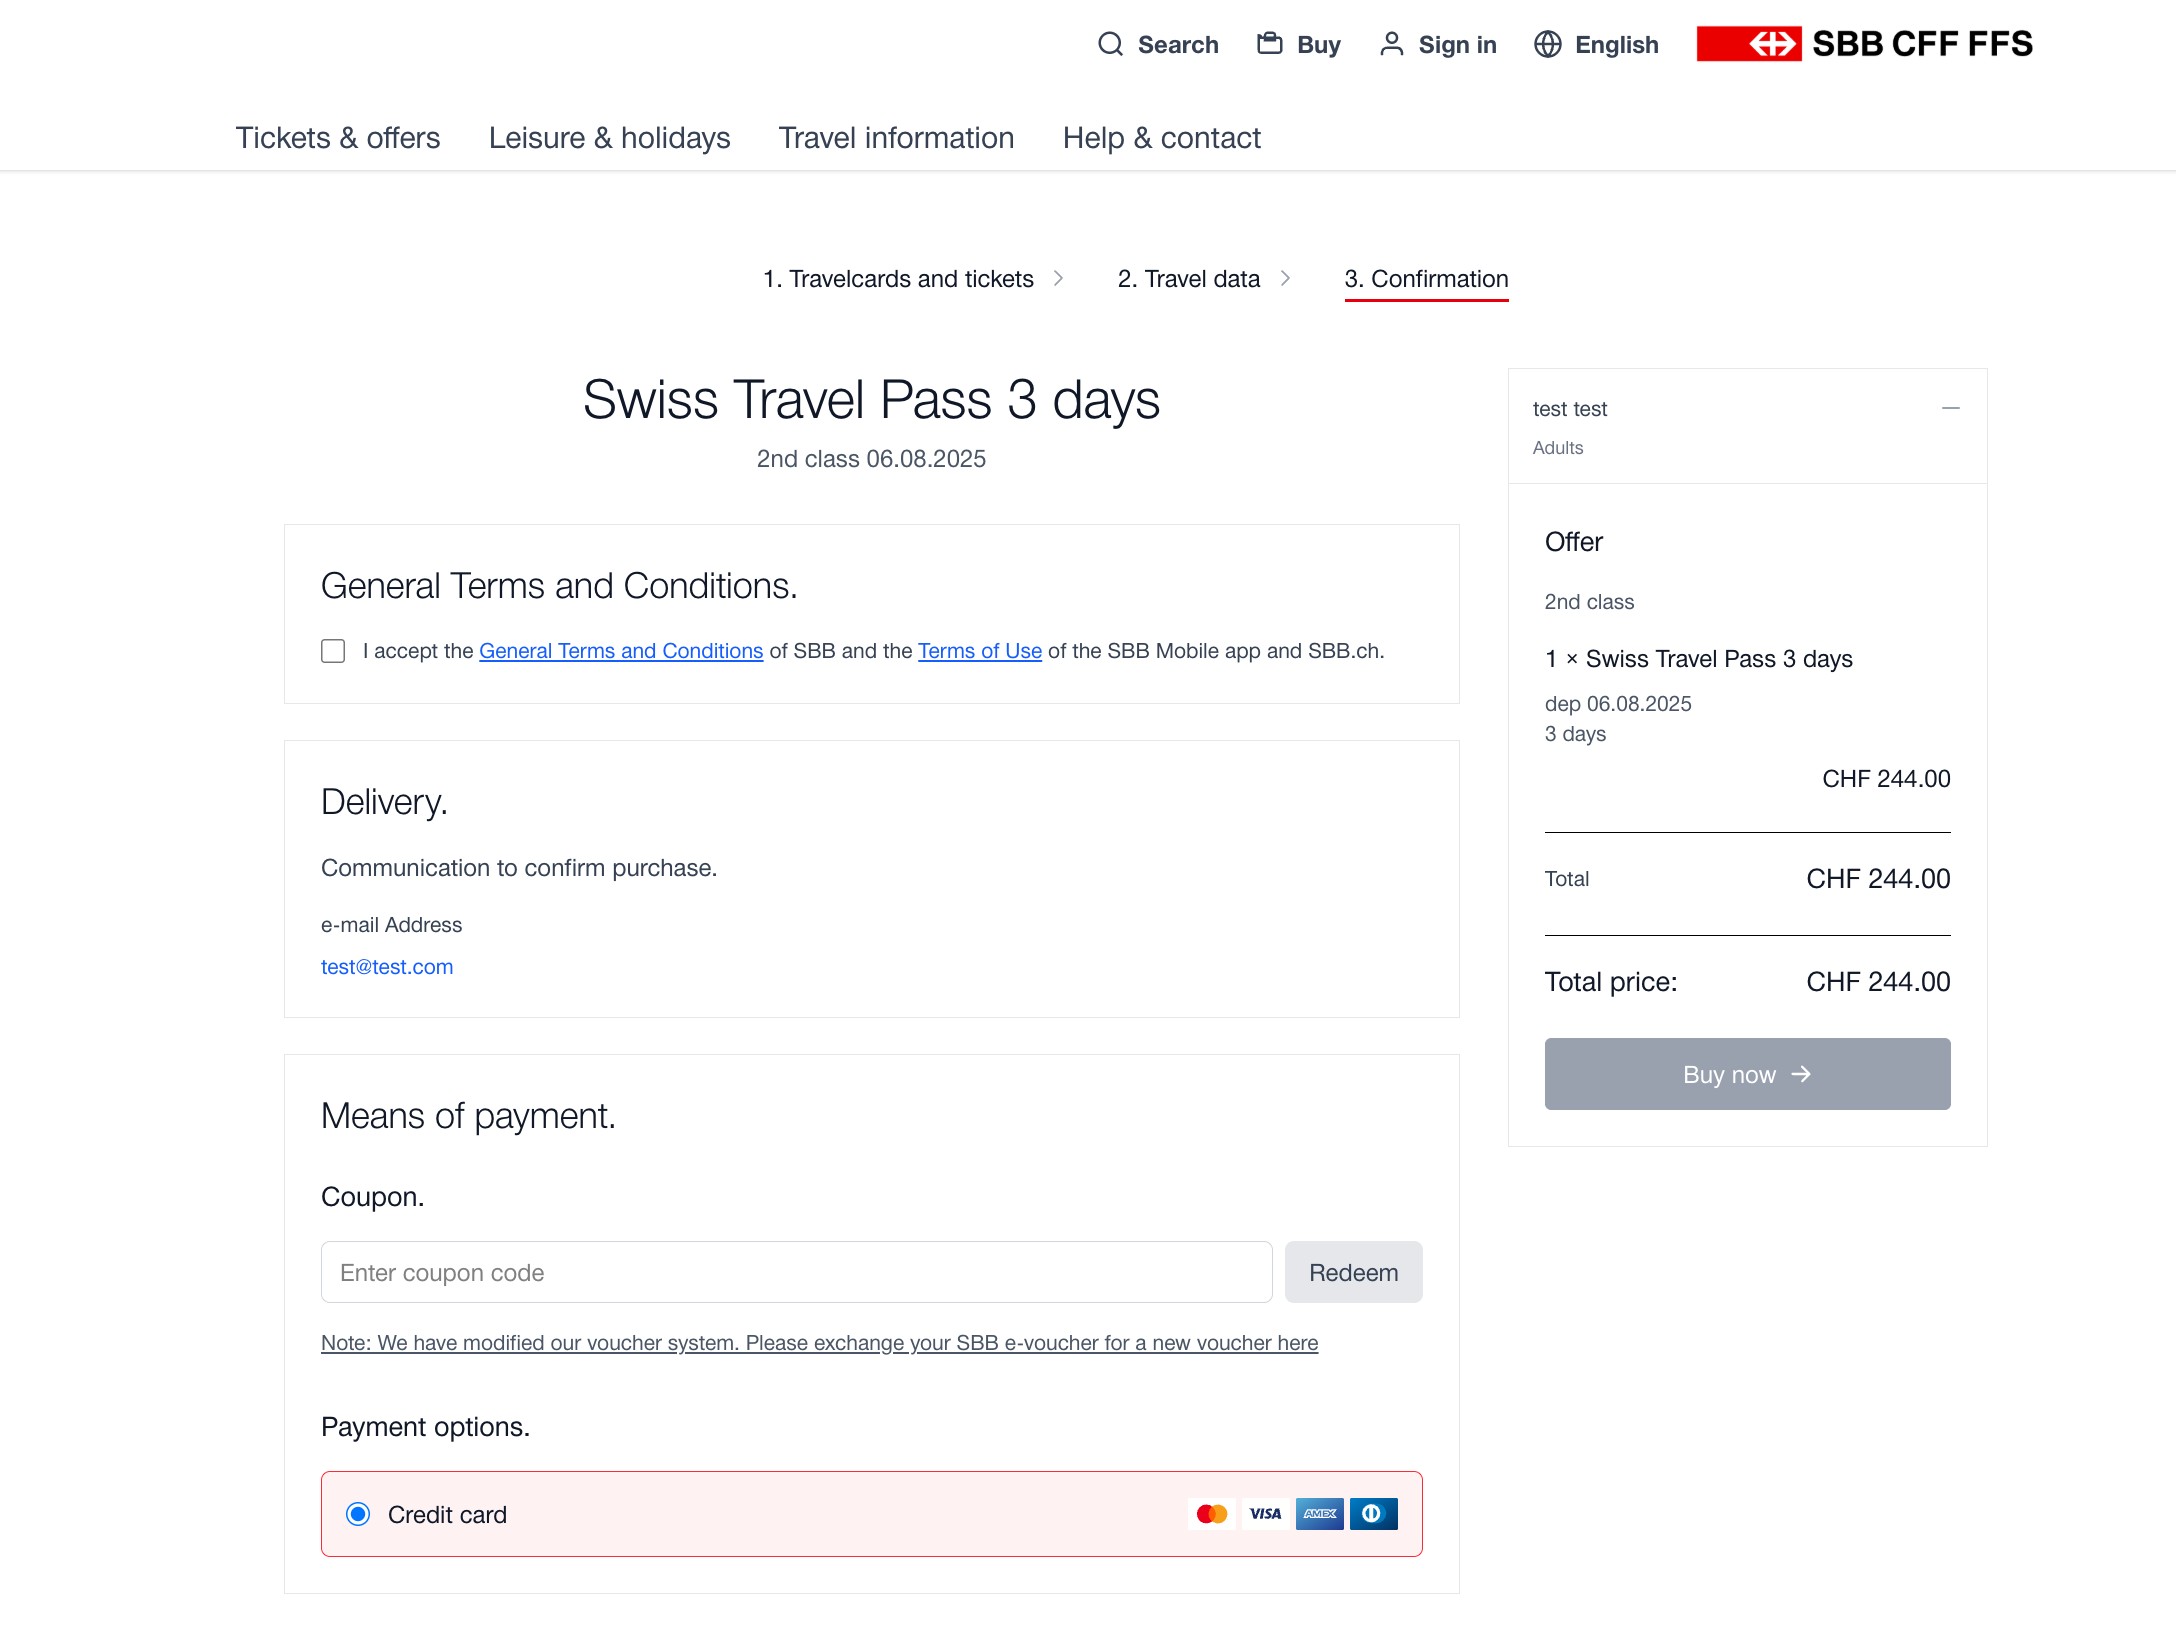Click the Redeem coupon button
Viewport: 2176px width, 1630px height.
pos(1354,1272)
